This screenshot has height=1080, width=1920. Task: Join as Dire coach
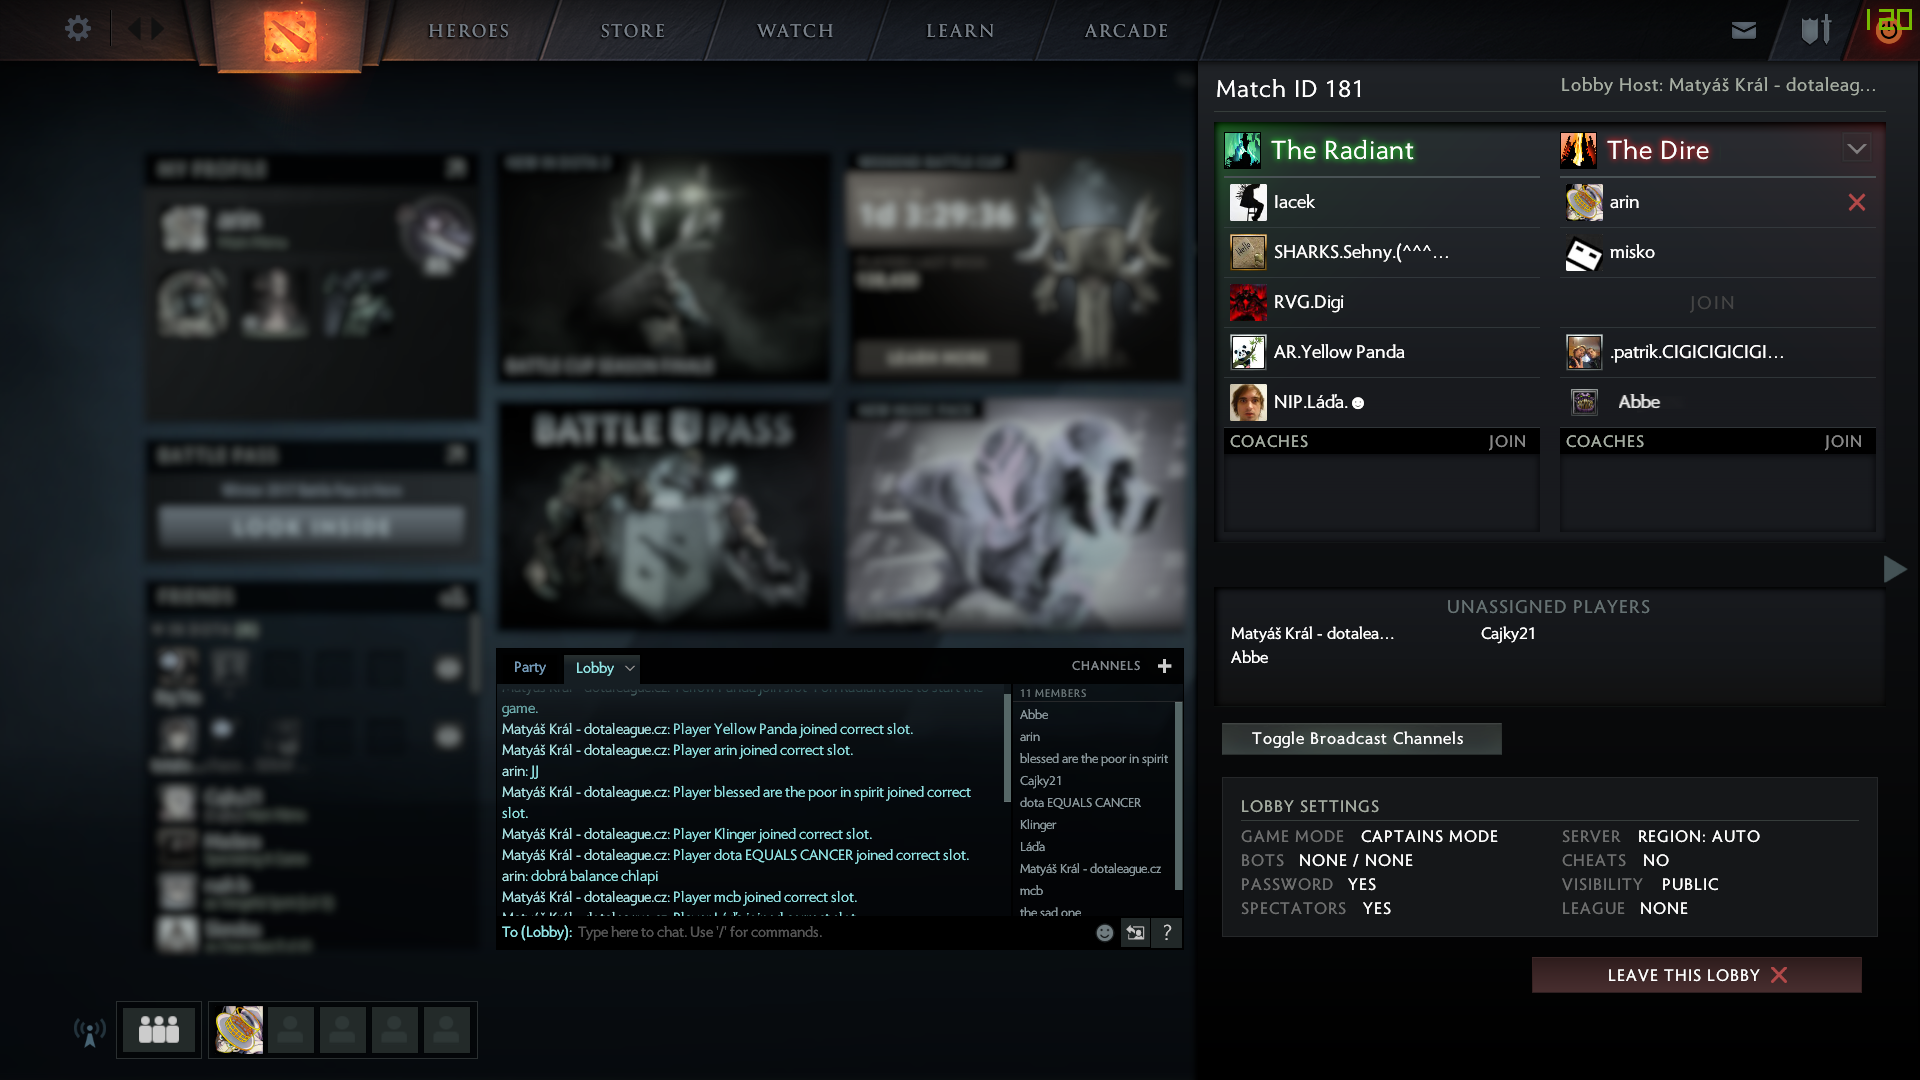click(1843, 441)
